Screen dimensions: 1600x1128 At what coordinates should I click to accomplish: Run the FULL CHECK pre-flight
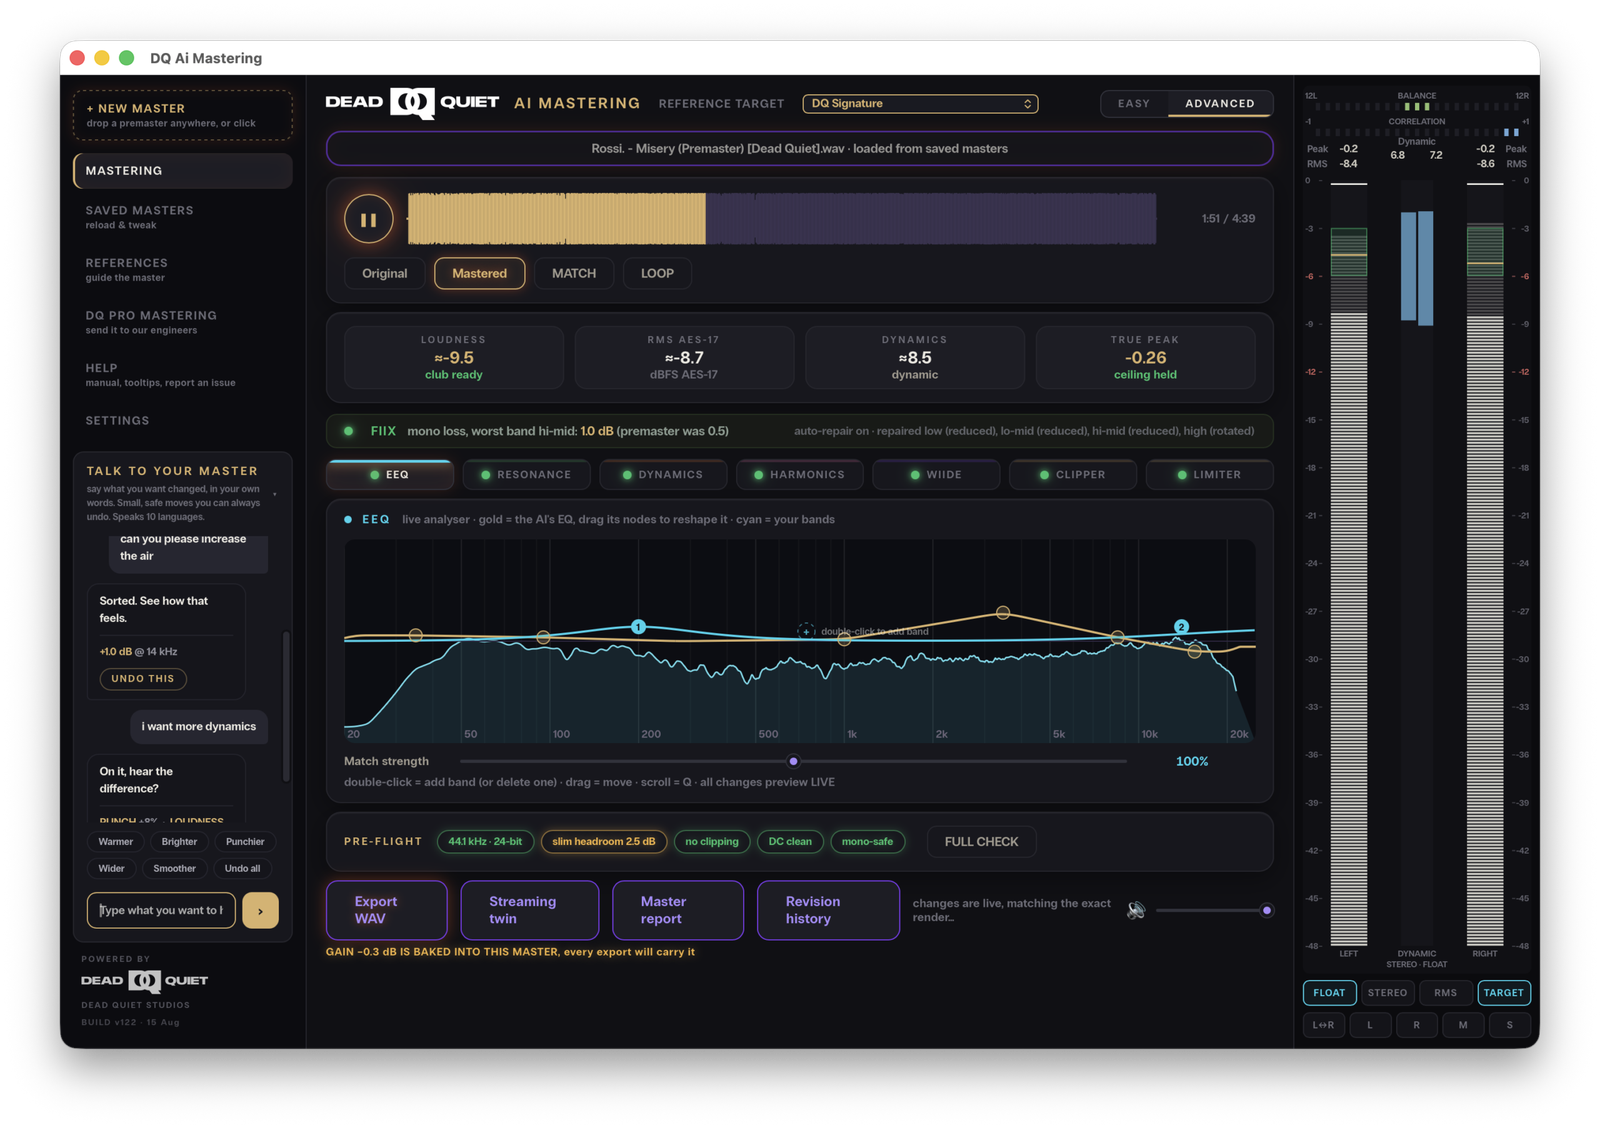[x=982, y=842]
